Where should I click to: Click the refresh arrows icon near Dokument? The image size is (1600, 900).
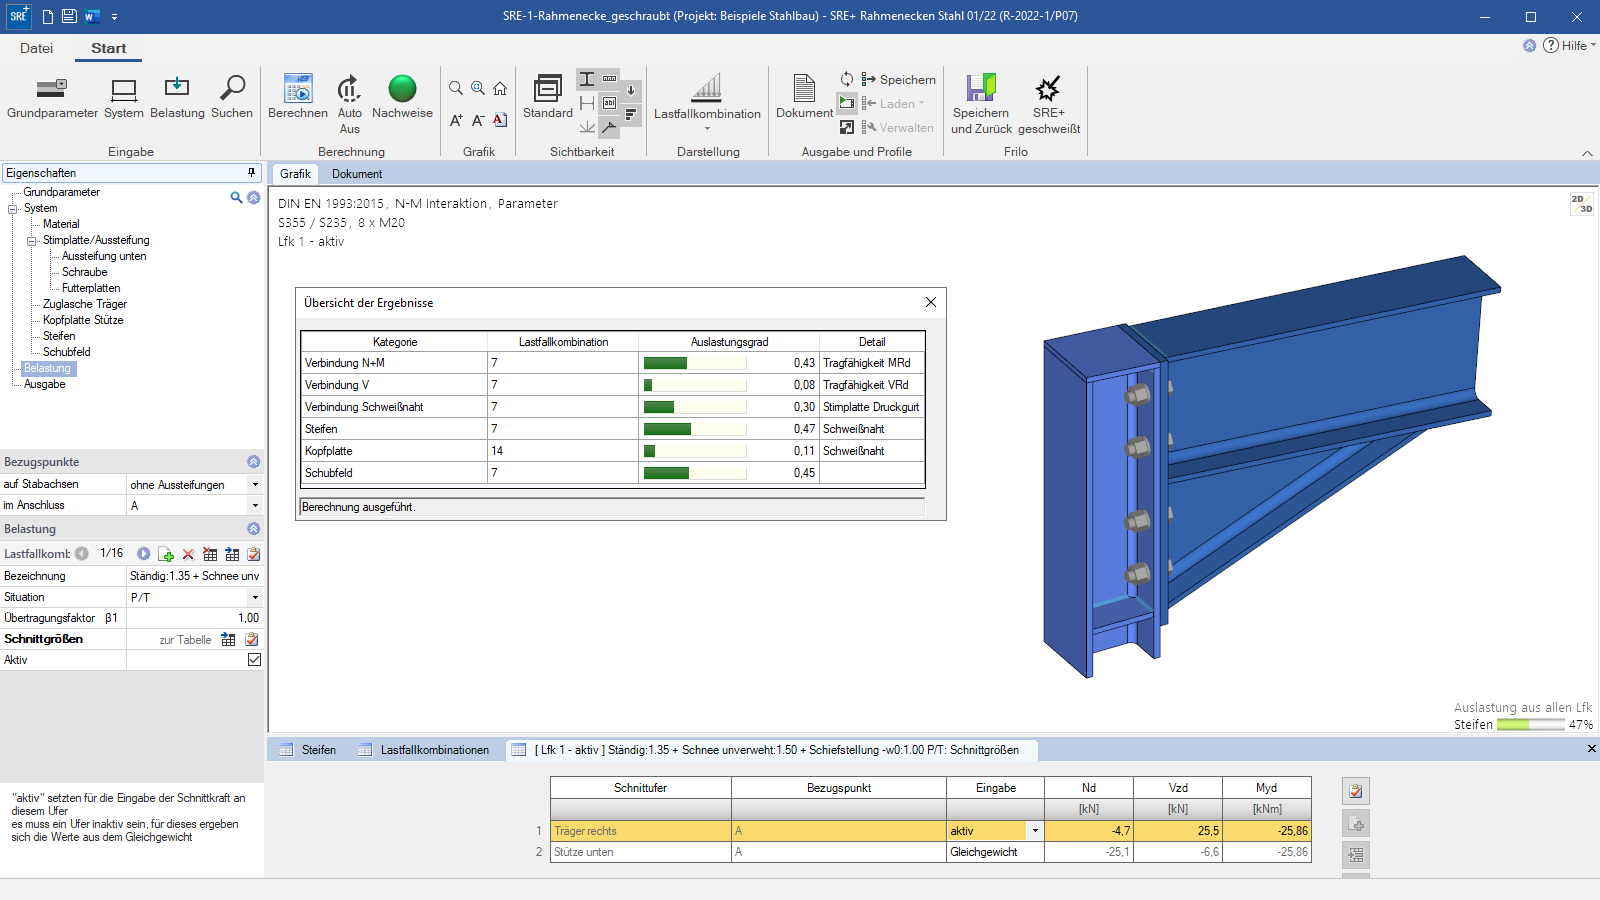point(847,79)
